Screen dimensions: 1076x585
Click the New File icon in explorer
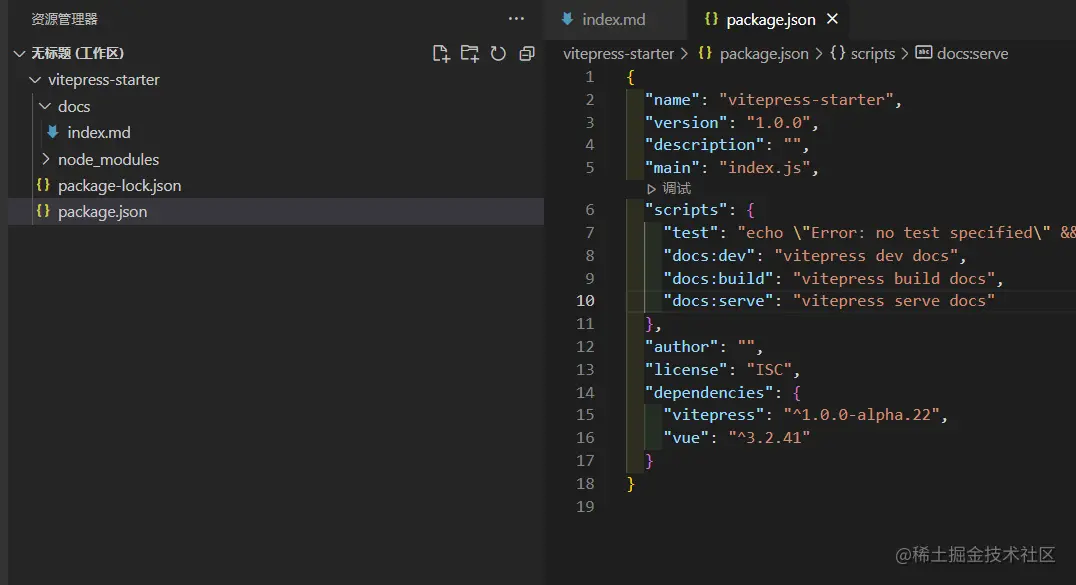[441, 54]
